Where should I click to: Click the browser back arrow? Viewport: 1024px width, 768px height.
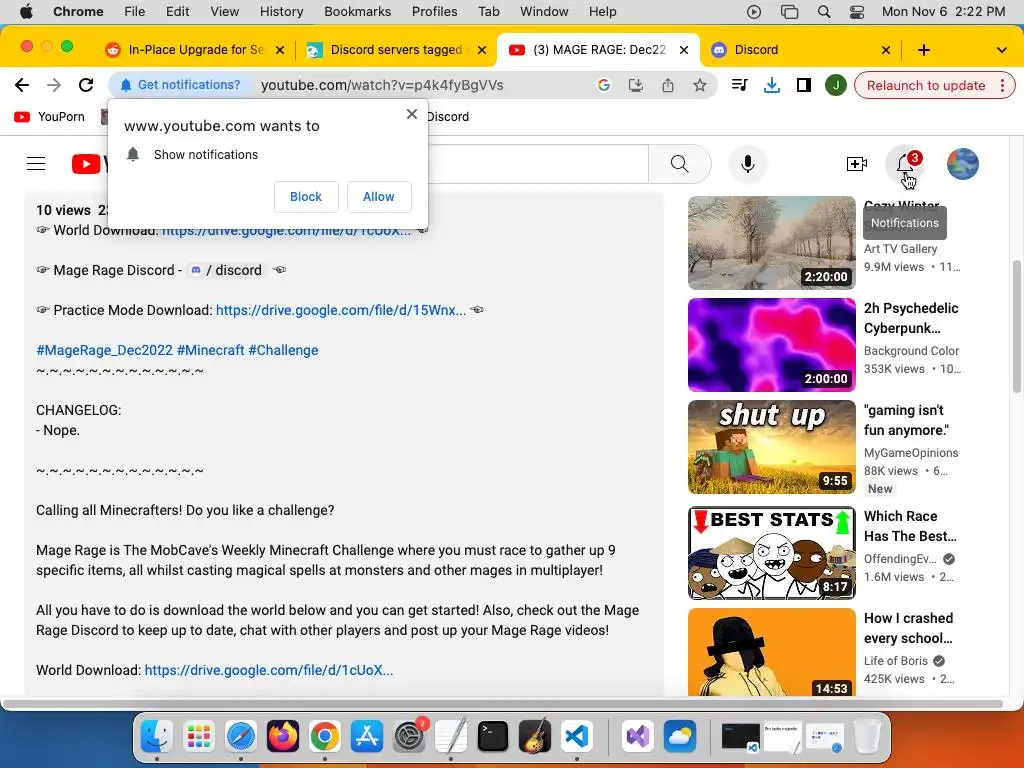pos(22,85)
